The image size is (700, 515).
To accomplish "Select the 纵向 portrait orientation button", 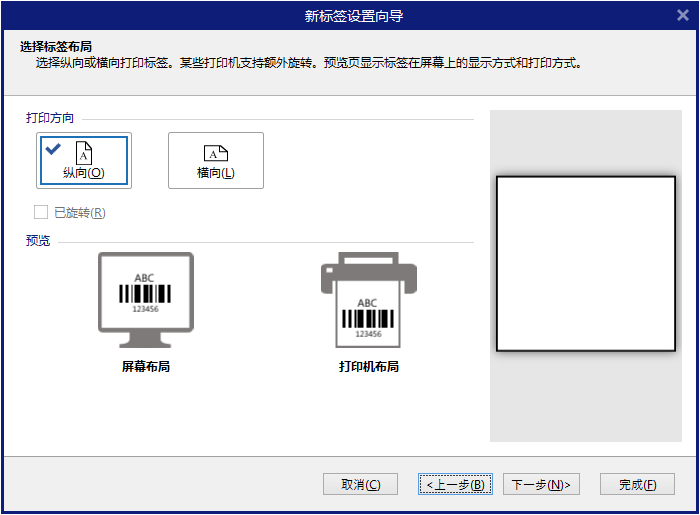I will click(84, 160).
